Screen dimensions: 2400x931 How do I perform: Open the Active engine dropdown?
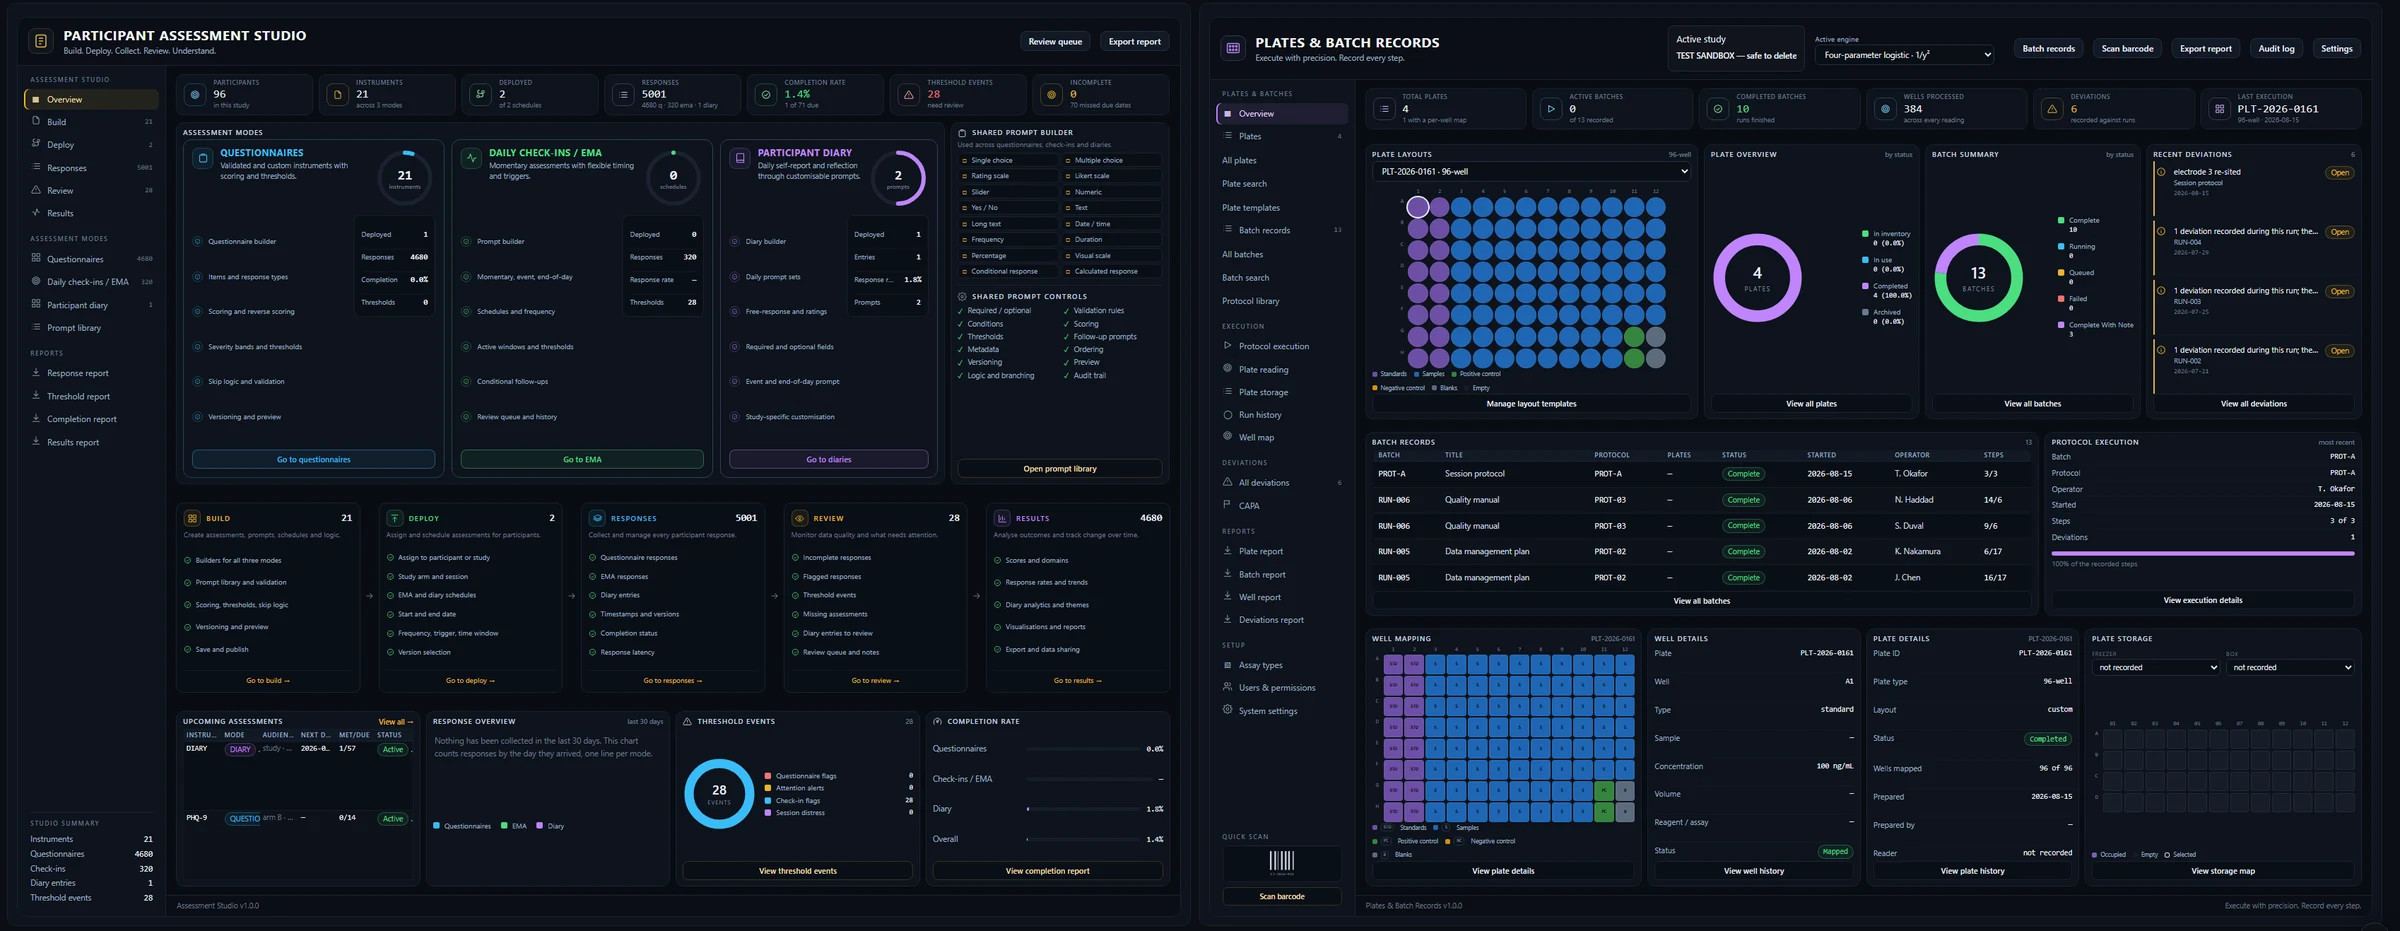(x=1906, y=55)
